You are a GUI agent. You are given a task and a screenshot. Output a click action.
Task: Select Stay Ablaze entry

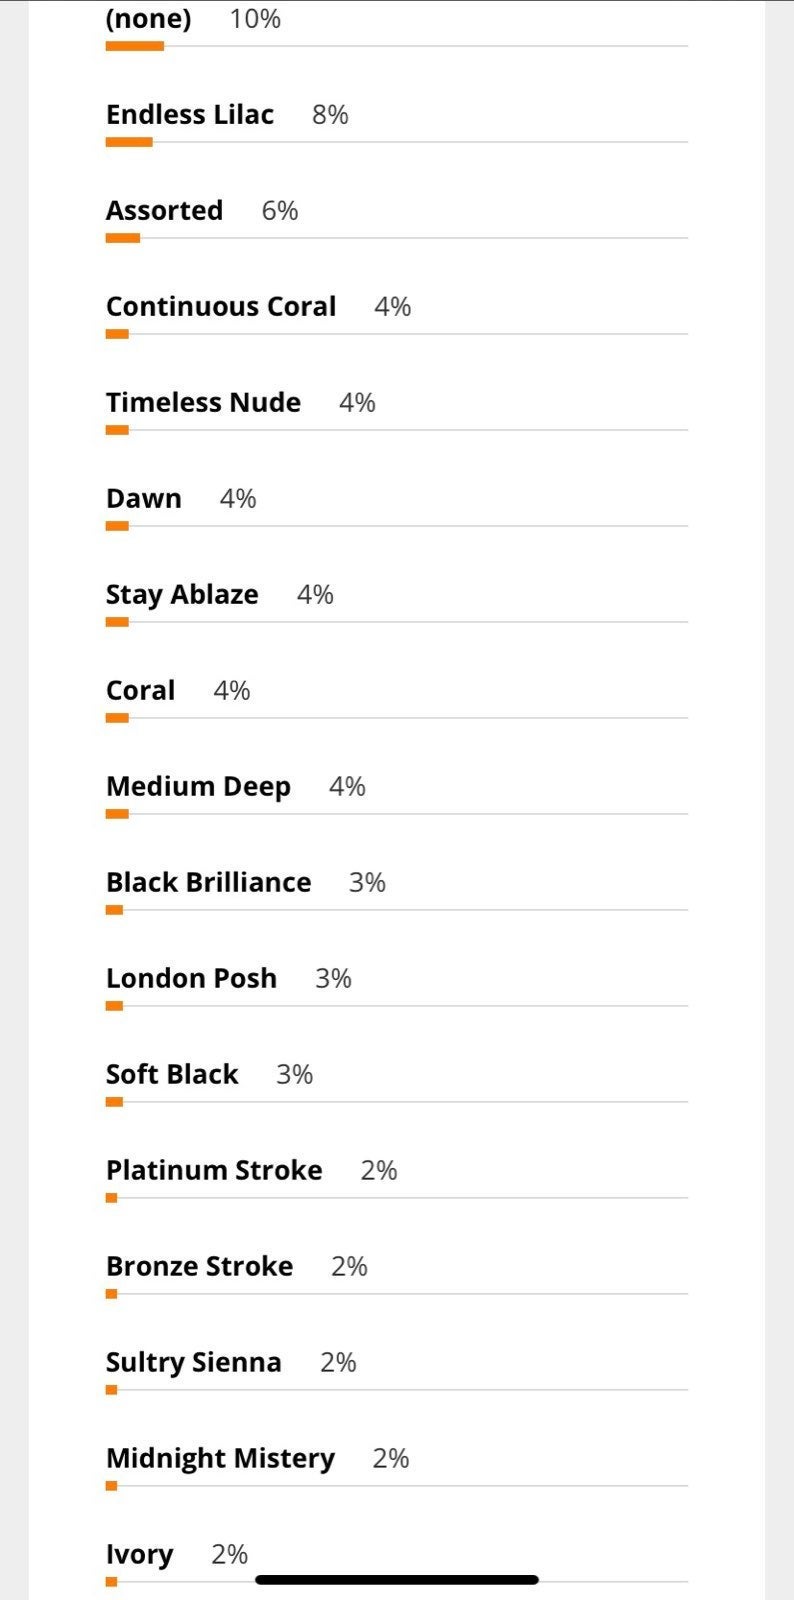click(x=182, y=595)
